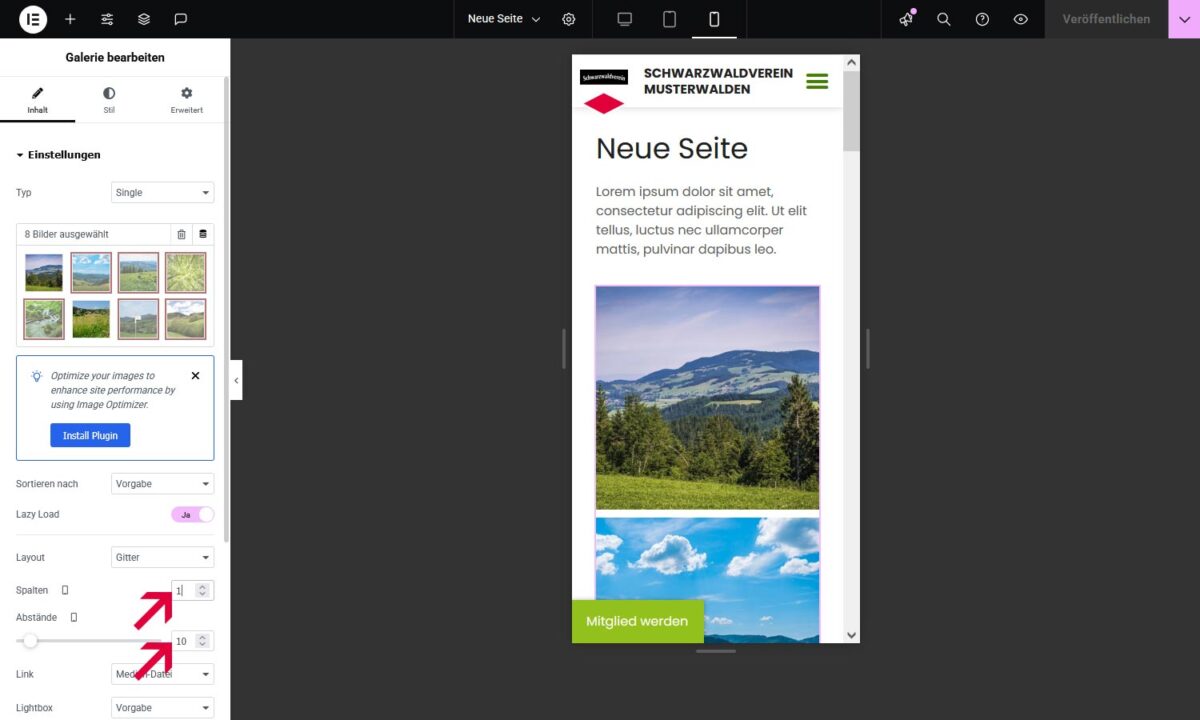1200x720 pixels.
Task: Preview changes with the eye icon
Action: [x=1020, y=19]
